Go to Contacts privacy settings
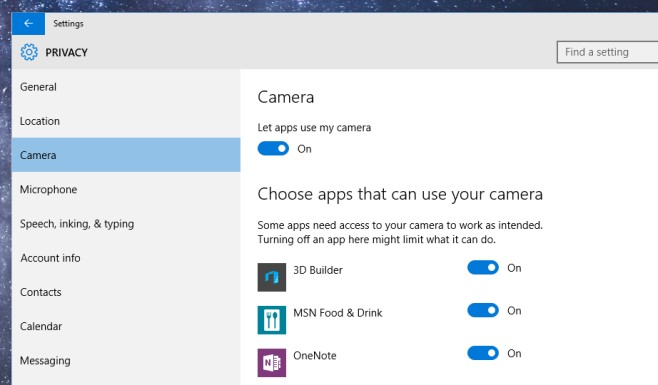 [126, 292]
